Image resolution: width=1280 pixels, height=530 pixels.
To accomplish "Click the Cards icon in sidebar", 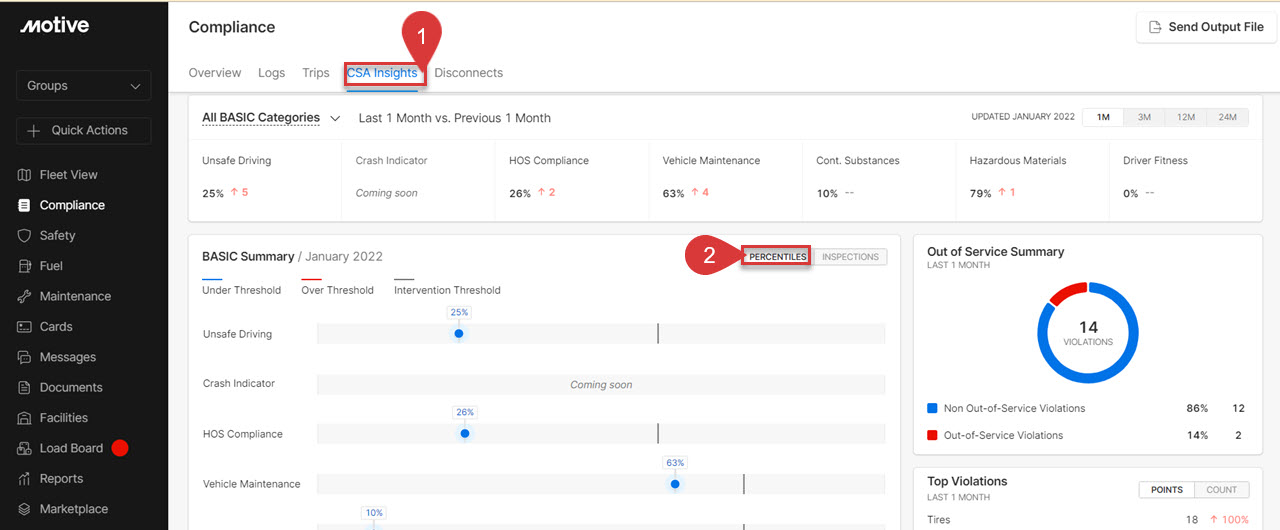I will pyautogui.click(x=25, y=327).
